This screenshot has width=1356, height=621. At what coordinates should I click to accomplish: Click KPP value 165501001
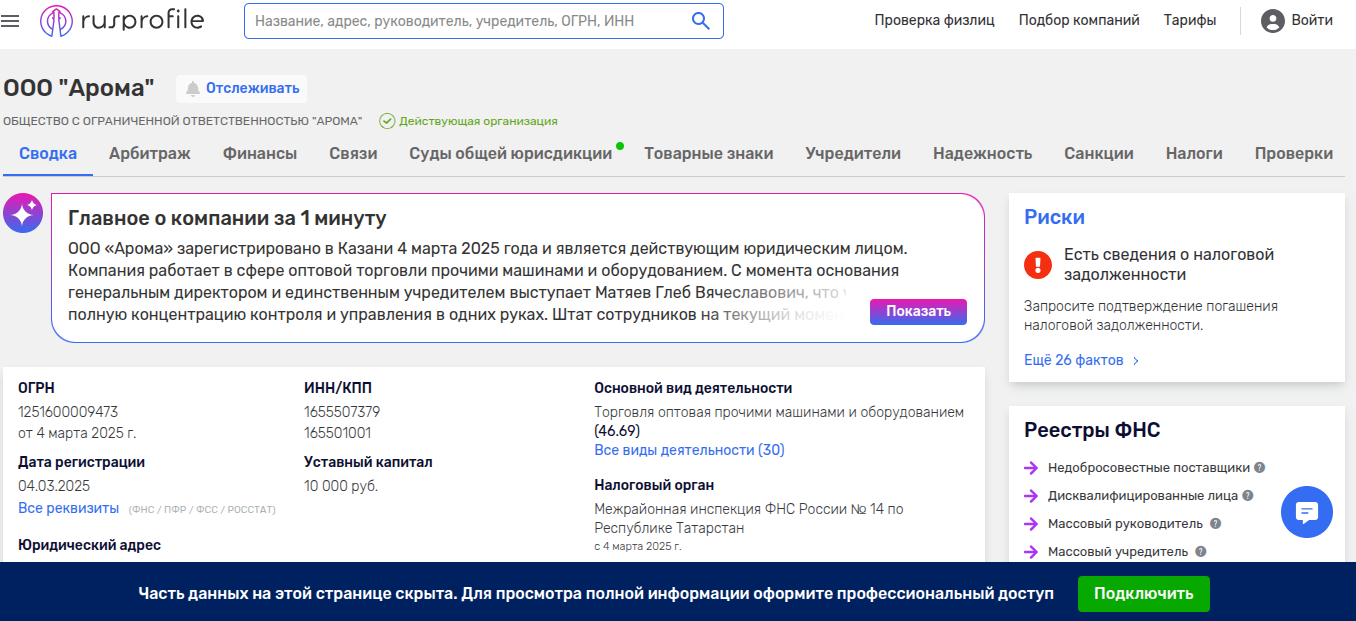pyautogui.click(x=337, y=433)
